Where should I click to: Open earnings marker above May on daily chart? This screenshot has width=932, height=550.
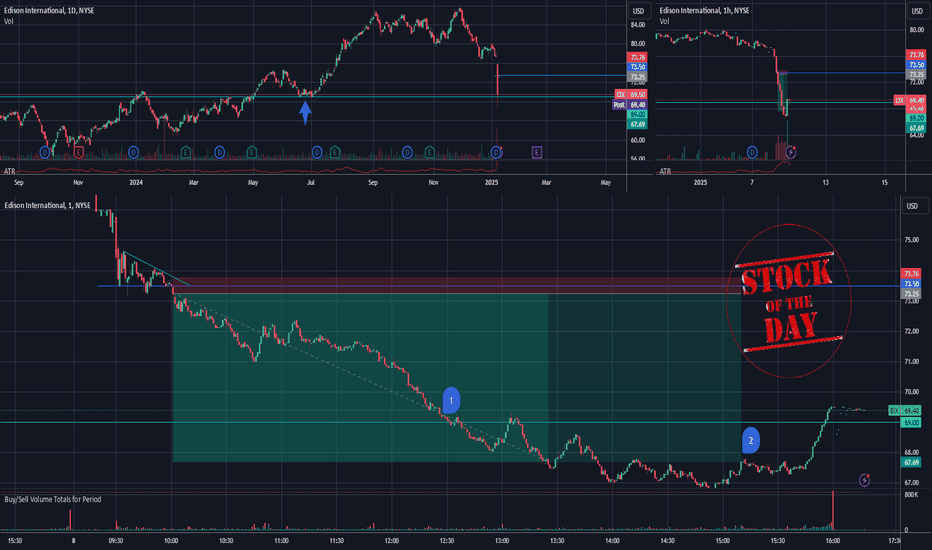(251, 152)
